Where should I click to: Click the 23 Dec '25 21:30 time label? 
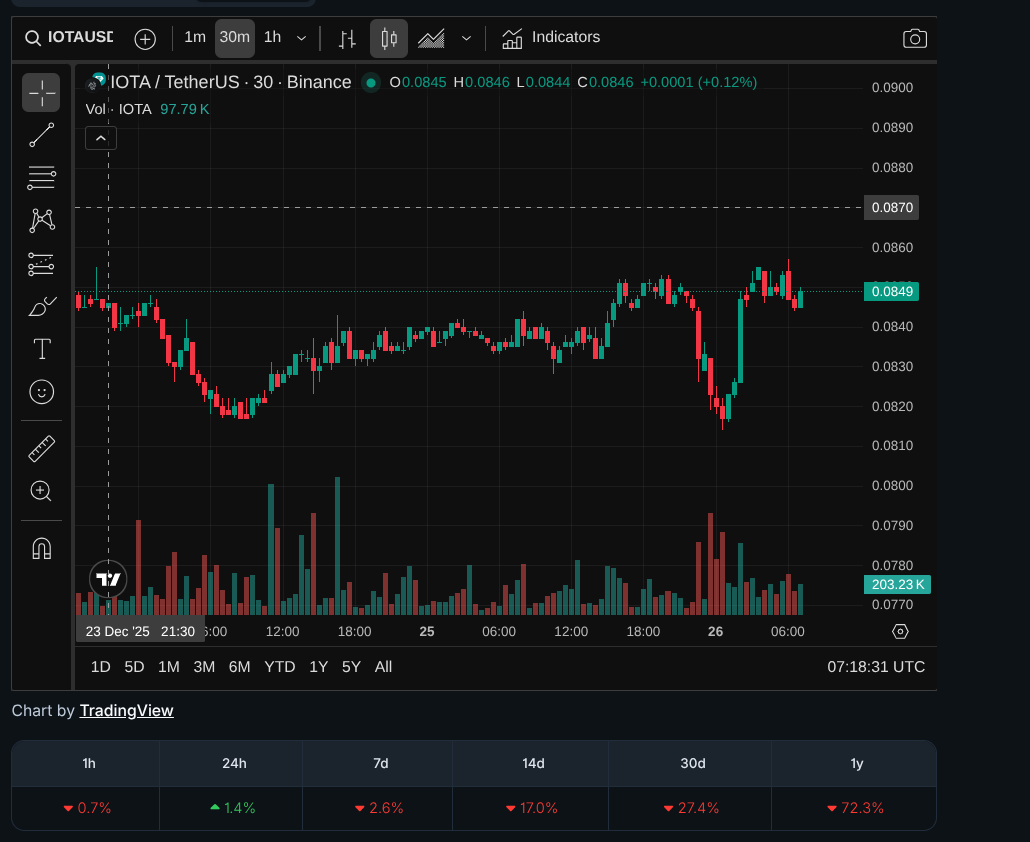point(140,632)
